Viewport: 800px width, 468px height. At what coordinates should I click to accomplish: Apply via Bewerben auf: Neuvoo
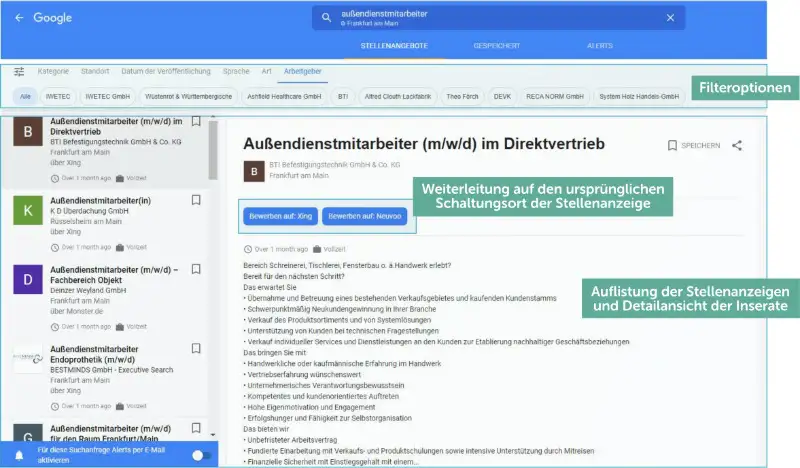coord(364,216)
